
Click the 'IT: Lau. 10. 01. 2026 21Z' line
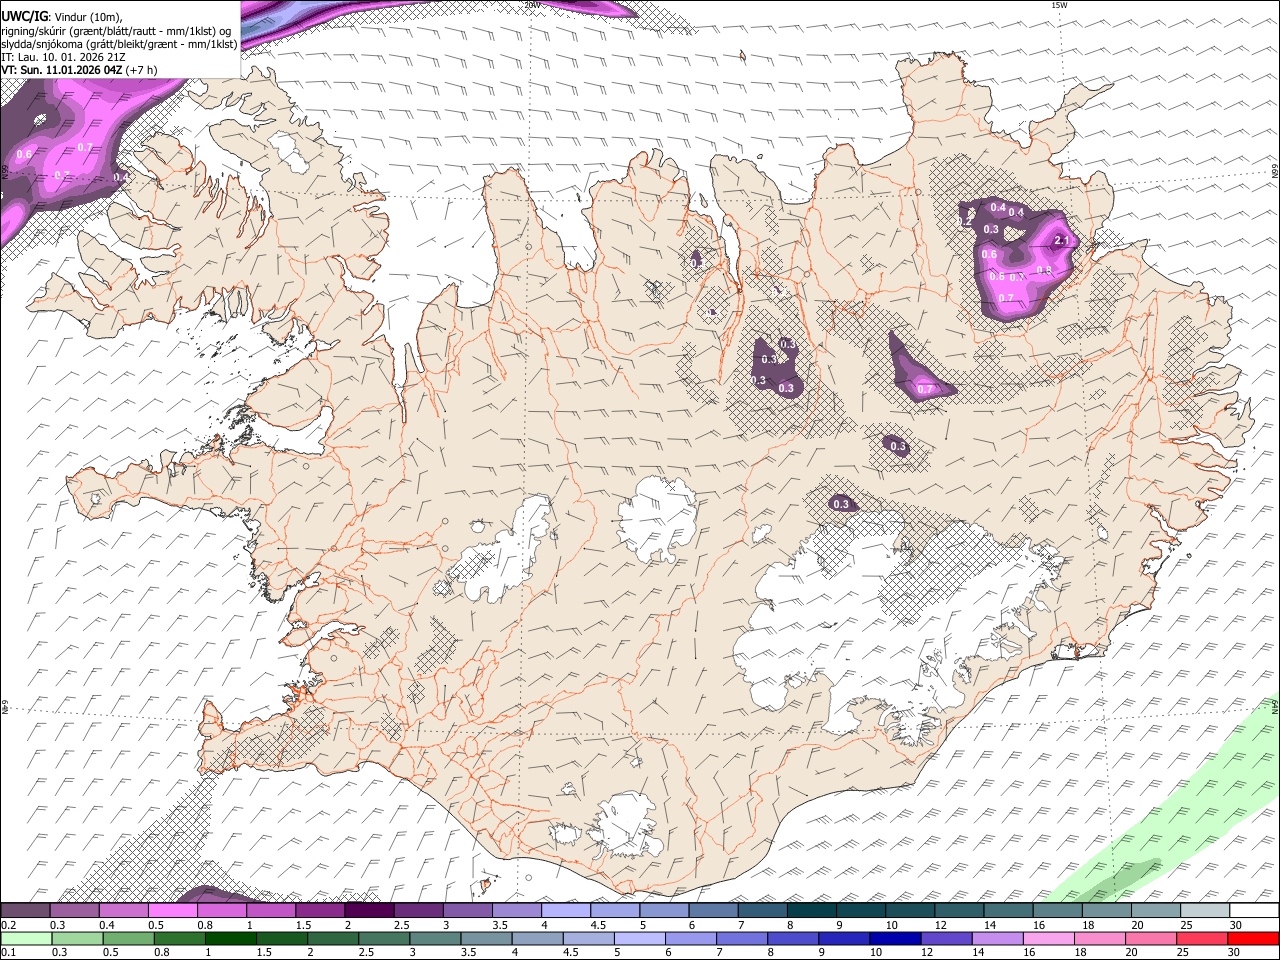[x=63, y=57]
